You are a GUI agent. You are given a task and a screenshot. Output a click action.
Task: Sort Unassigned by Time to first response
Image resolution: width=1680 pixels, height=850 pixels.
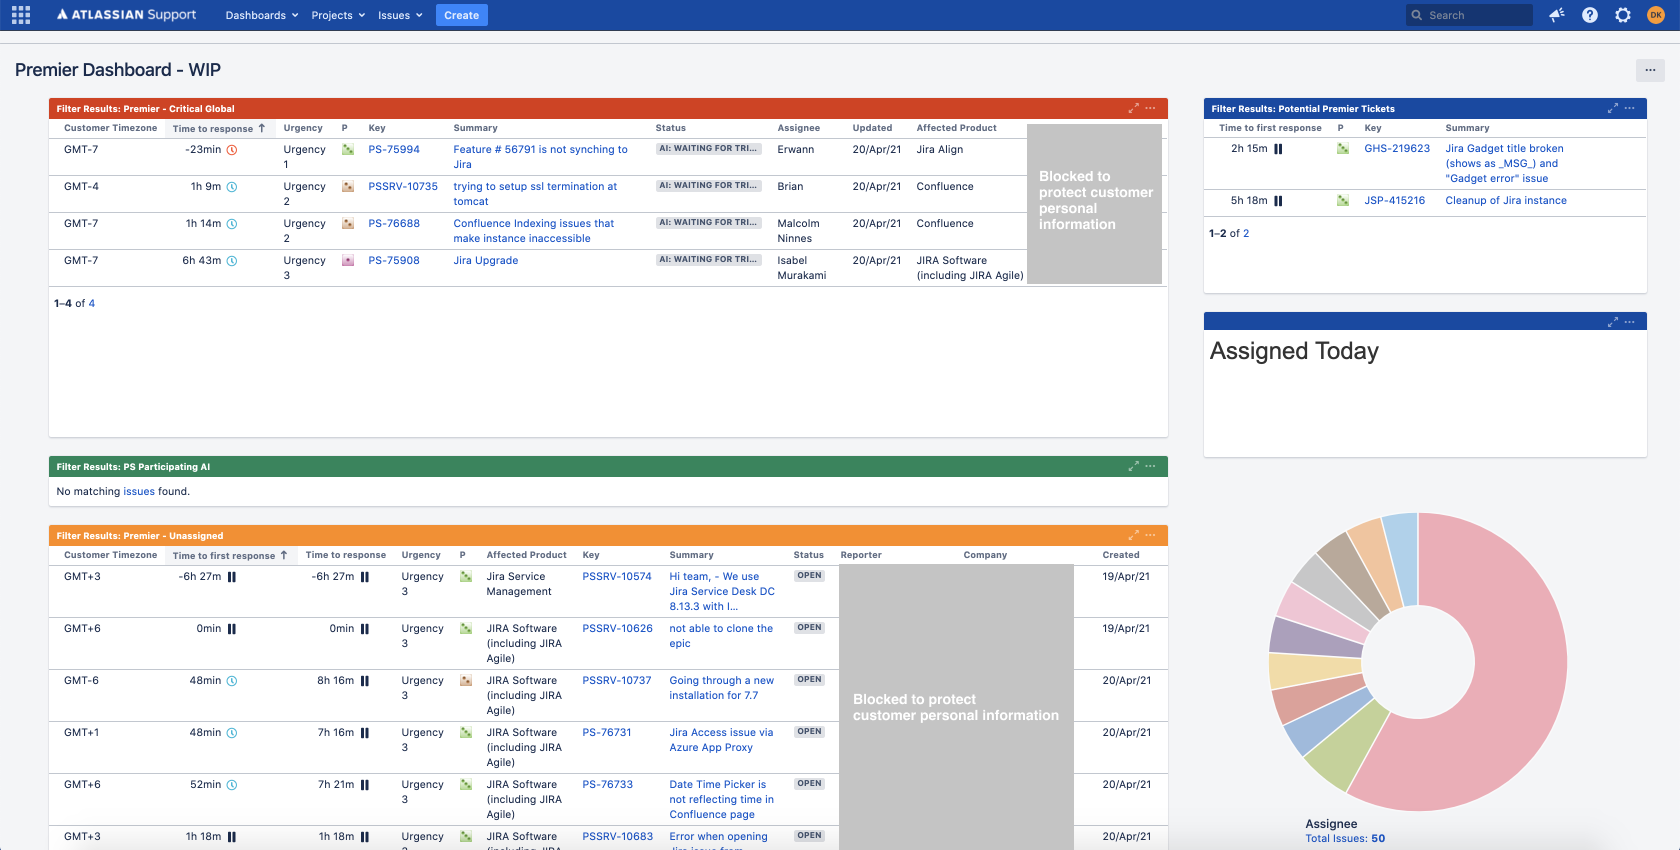230,555
